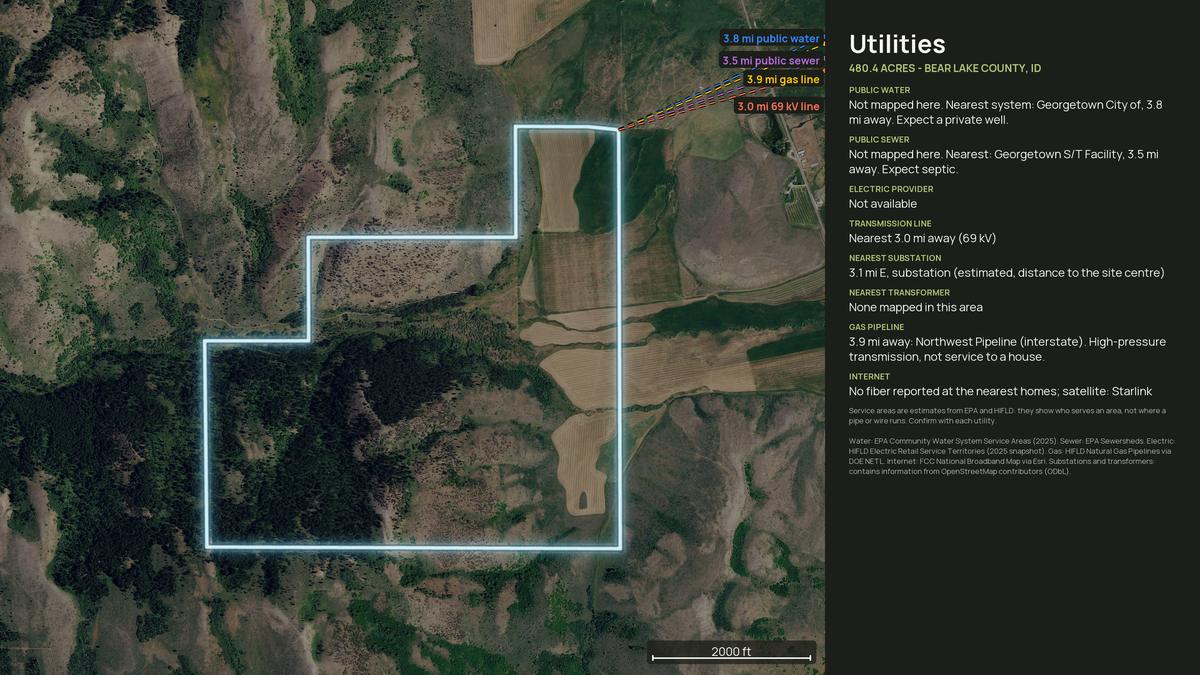Image resolution: width=1200 pixels, height=675 pixels.
Task: Click the 'Georgetown S/T Facility' sewer description
Action: 1004,162
